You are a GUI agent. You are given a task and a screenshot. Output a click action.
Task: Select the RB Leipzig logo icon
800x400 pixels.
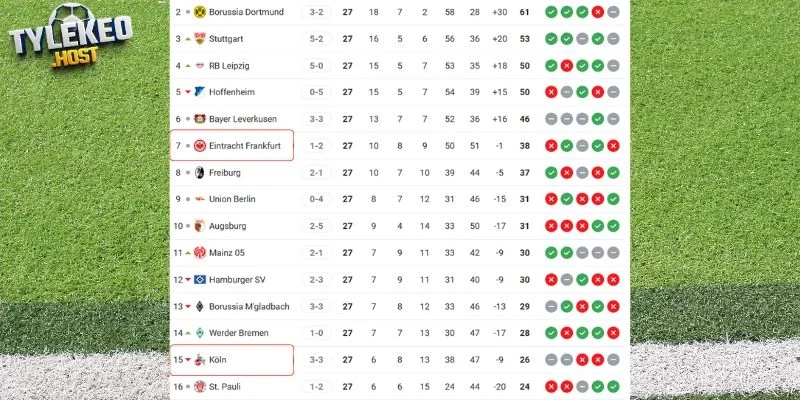click(x=199, y=65)
